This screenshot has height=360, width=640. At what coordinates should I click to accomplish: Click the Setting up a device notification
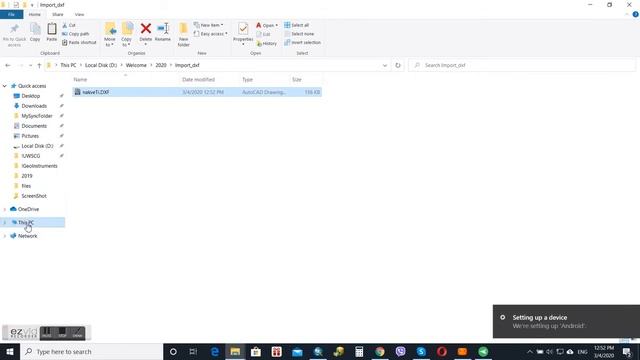566,322
